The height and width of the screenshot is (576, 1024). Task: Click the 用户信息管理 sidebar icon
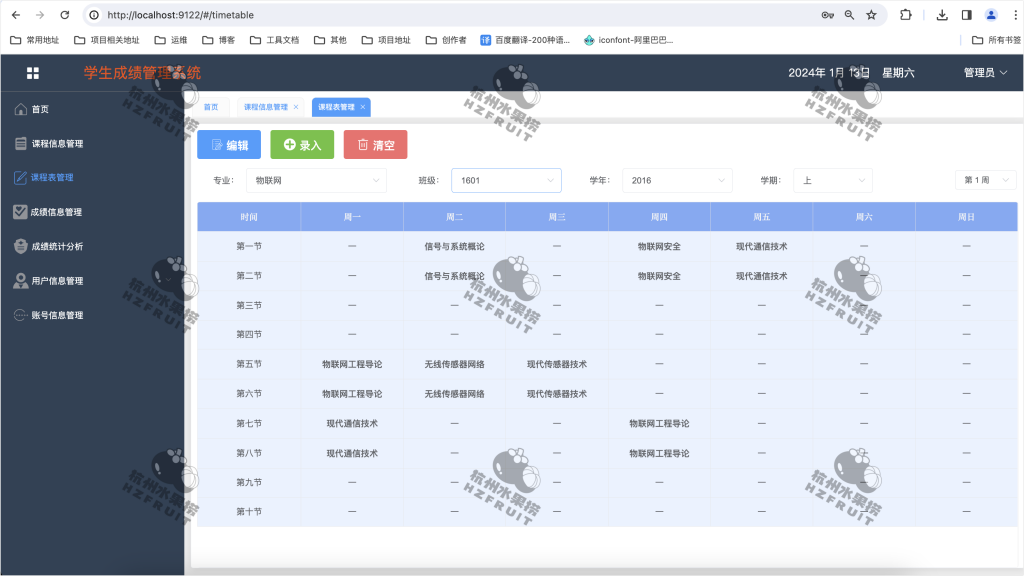coord(22,280)
